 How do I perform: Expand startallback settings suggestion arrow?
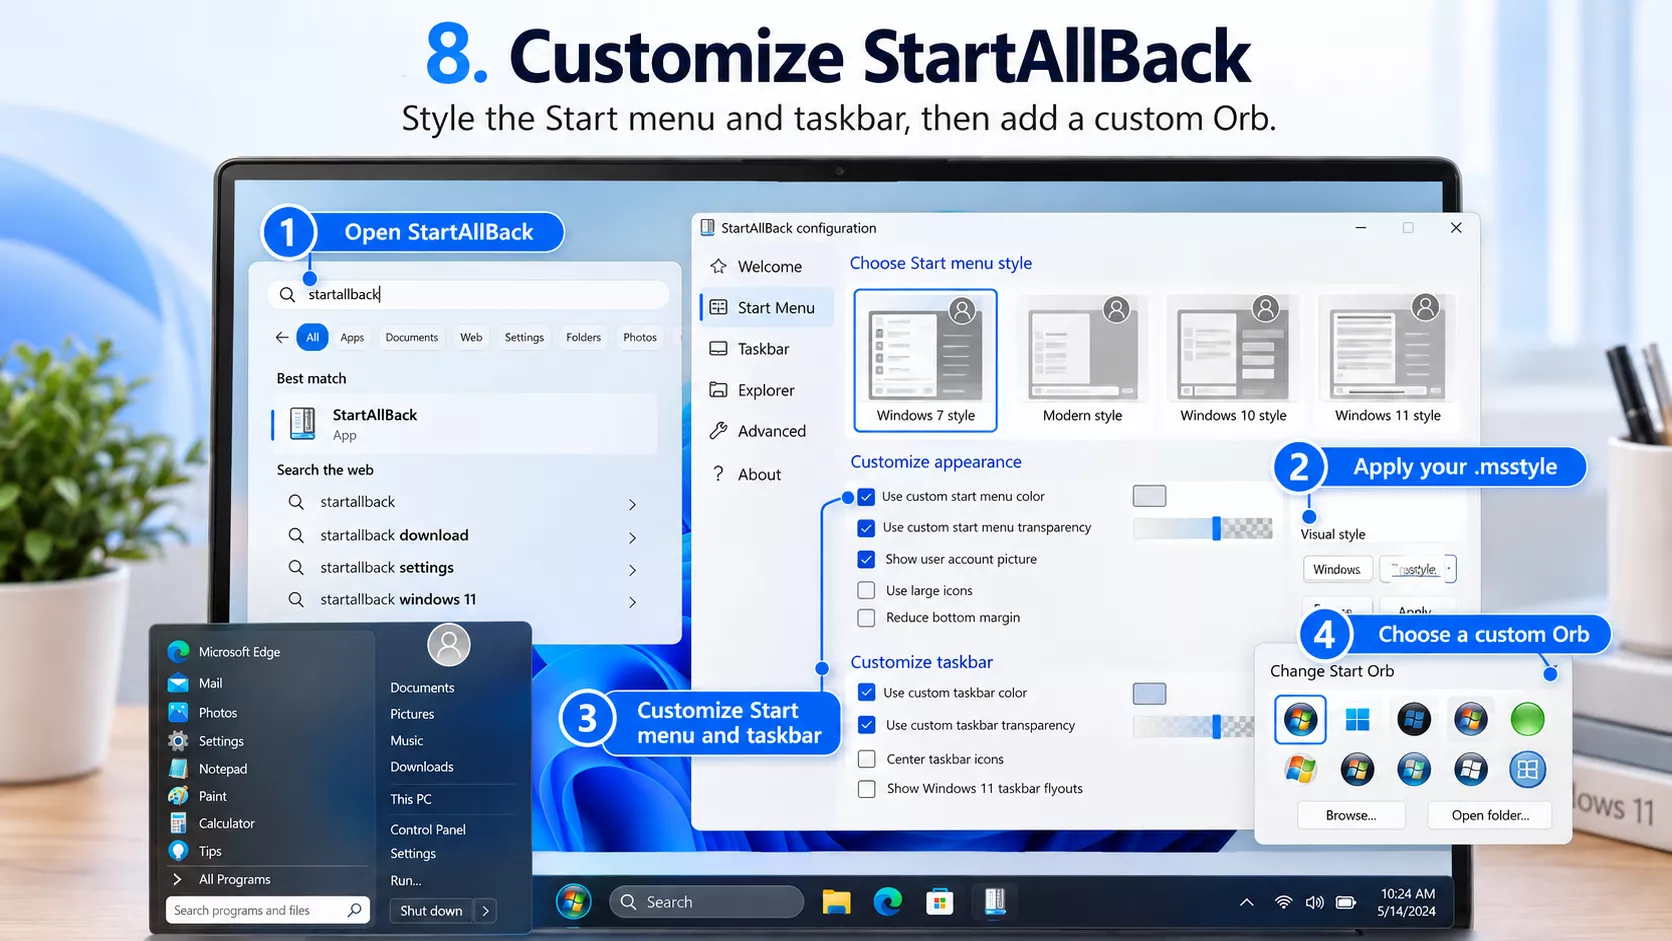click(632, 570)
